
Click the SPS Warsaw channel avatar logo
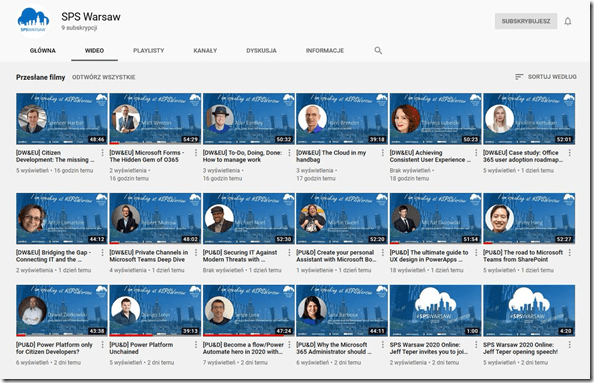[33, 21]
